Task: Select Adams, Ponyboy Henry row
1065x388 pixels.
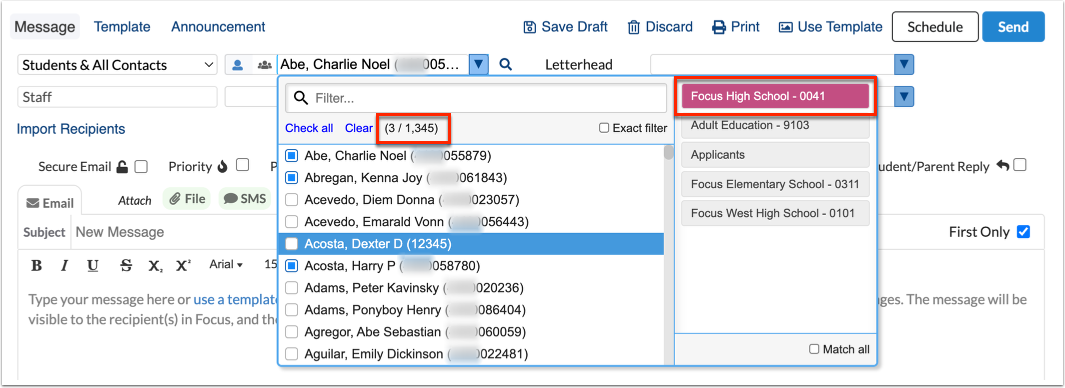Action: coord(471,309)
